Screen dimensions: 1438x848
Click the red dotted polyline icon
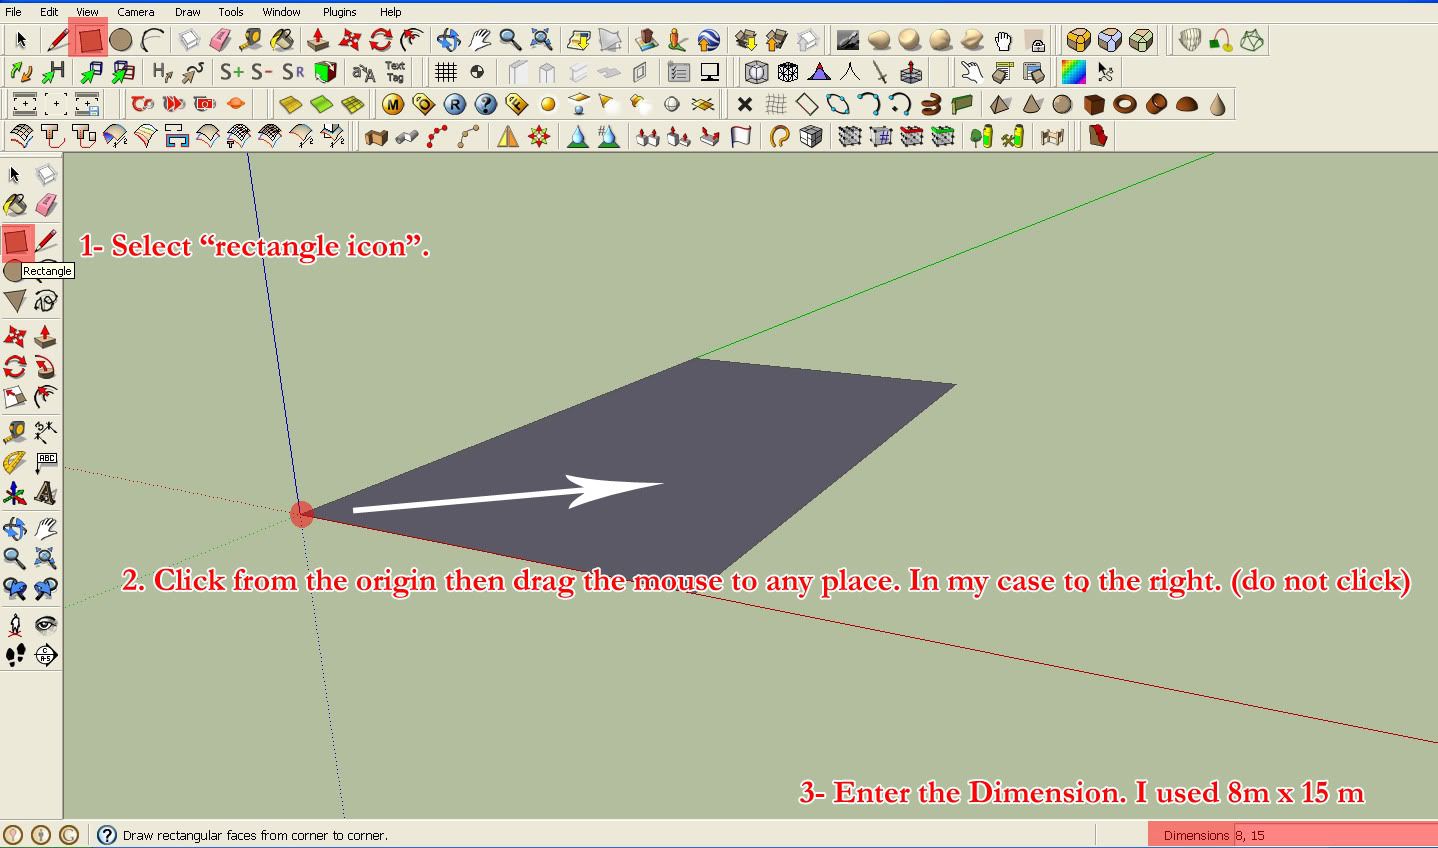click(x=438, y=136)
